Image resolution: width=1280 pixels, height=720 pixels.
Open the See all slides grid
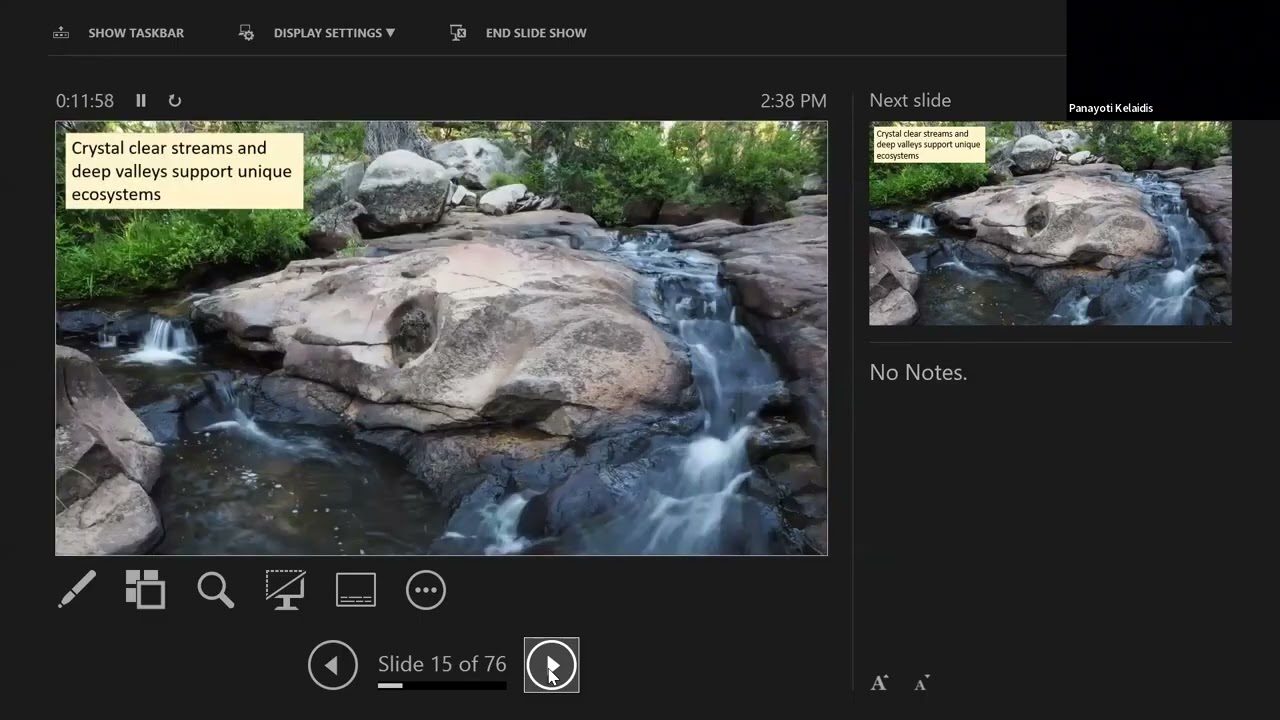tap(146, 590)
